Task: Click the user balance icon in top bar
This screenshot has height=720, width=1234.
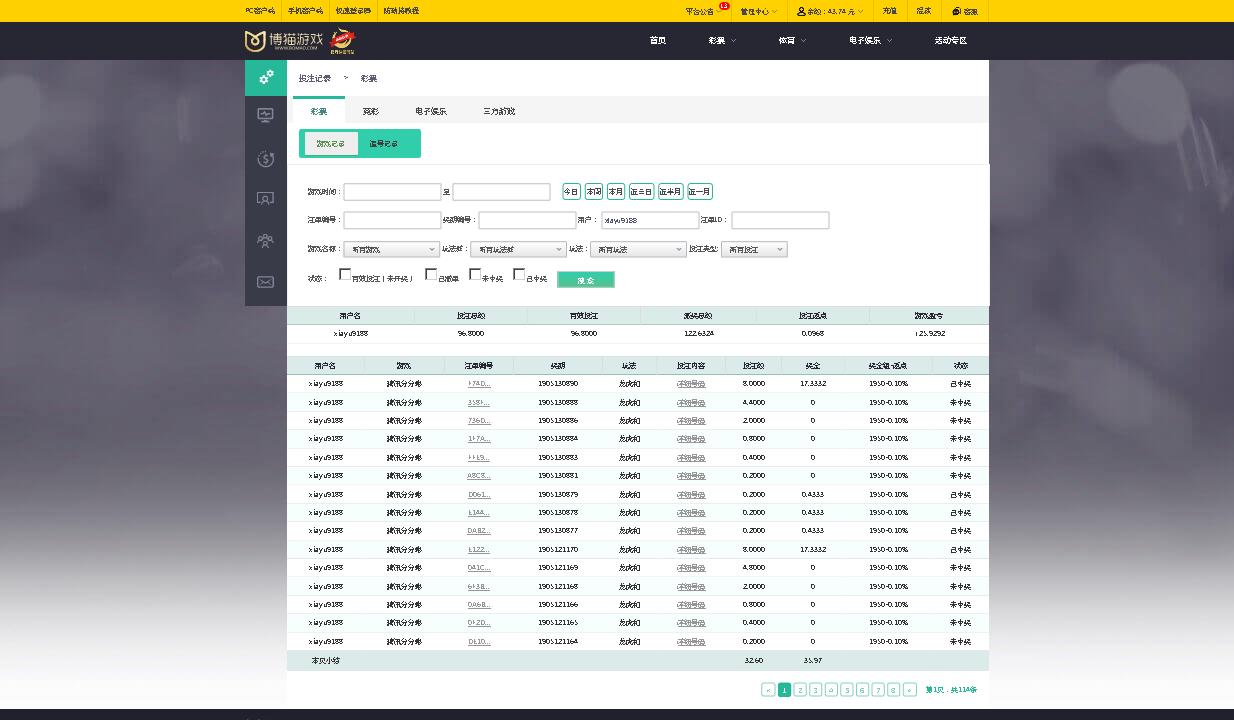Action: coord(802,11)
